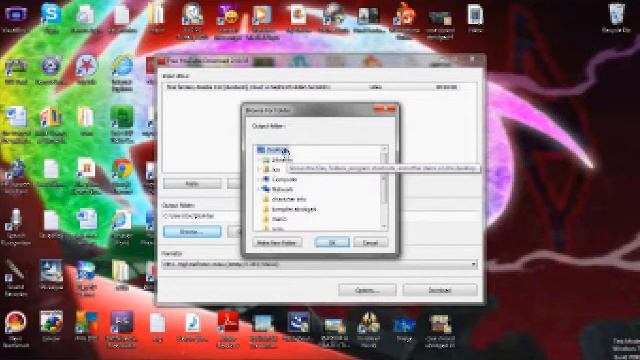
Task: Click folder tree scrollbar down arrow
Action: [x=384, y=227]
